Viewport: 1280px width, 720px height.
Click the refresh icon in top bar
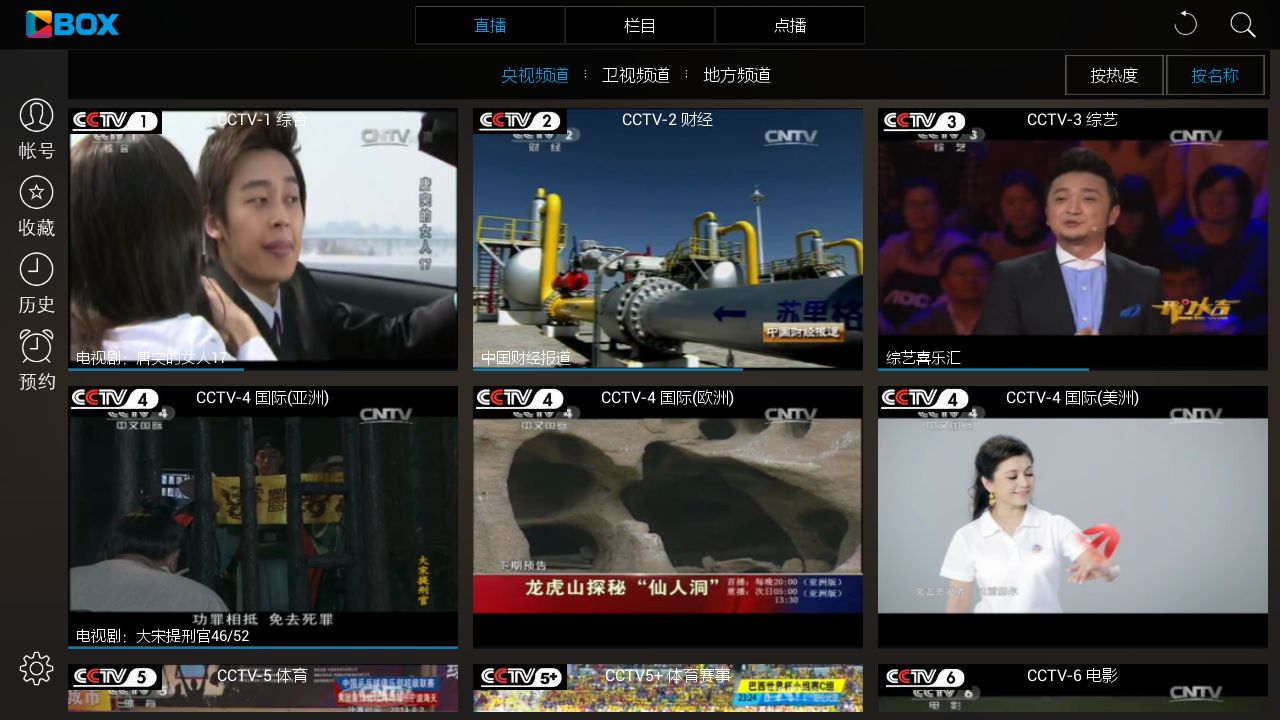coord(1185,24)
